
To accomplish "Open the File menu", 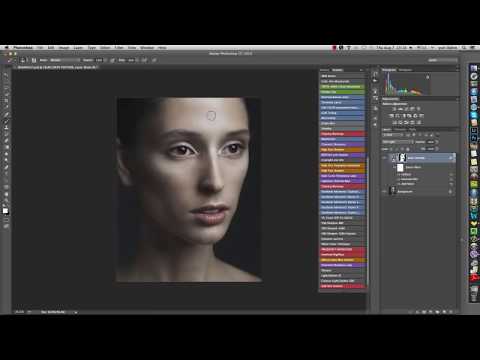I will (x=40, y=48).
